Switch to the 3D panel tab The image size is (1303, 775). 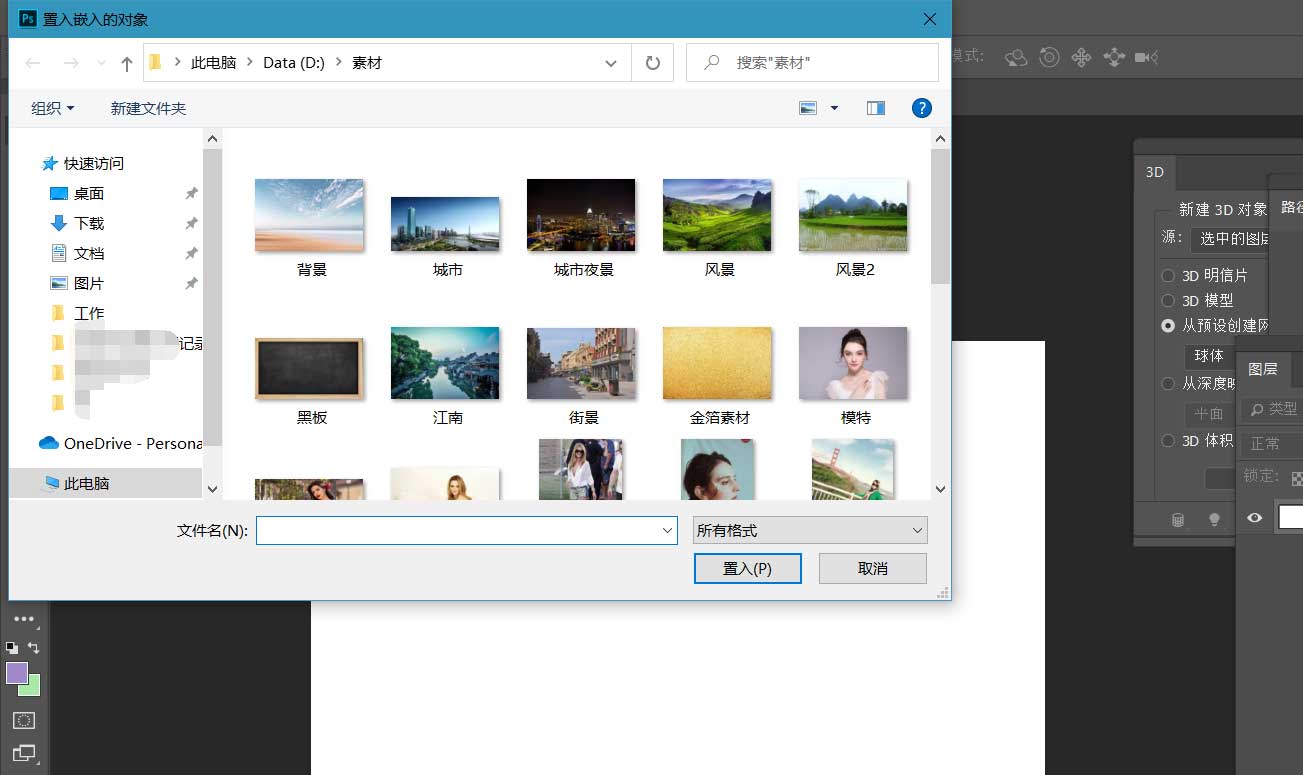point(1155,172)
